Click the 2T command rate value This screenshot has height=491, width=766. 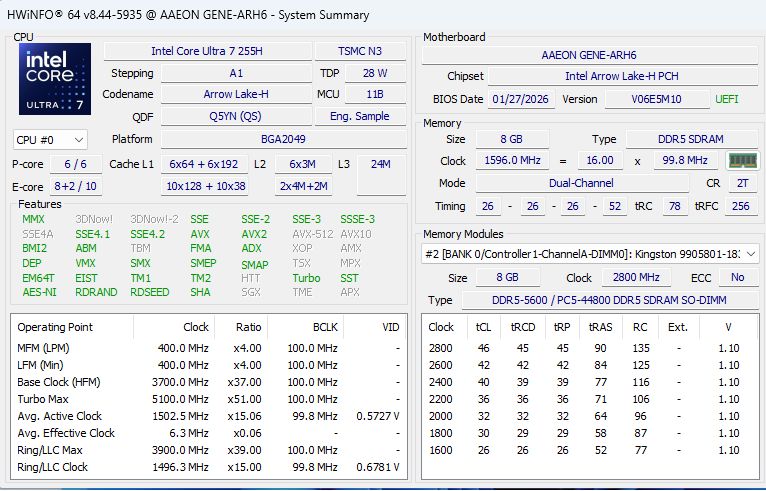743,183
